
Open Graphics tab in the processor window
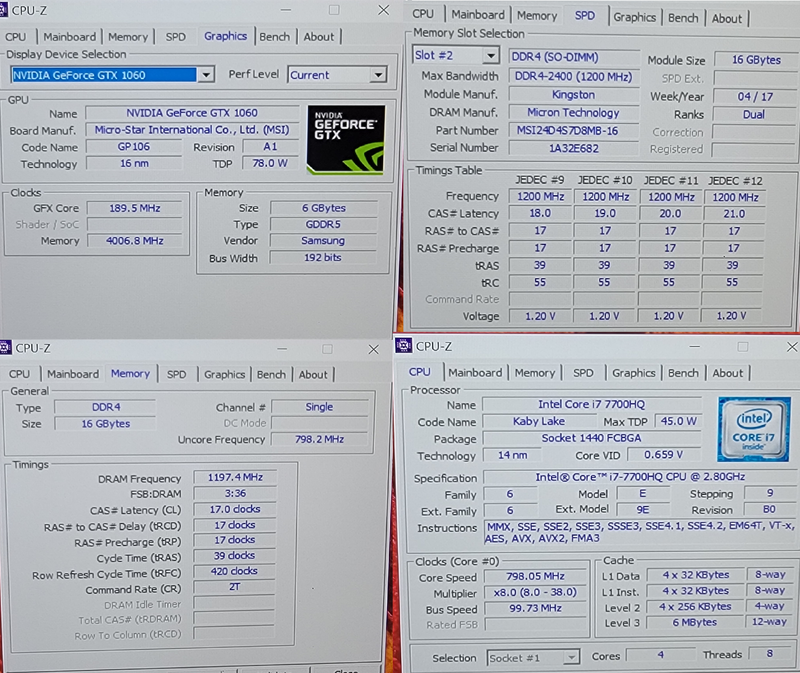(634, 372)
